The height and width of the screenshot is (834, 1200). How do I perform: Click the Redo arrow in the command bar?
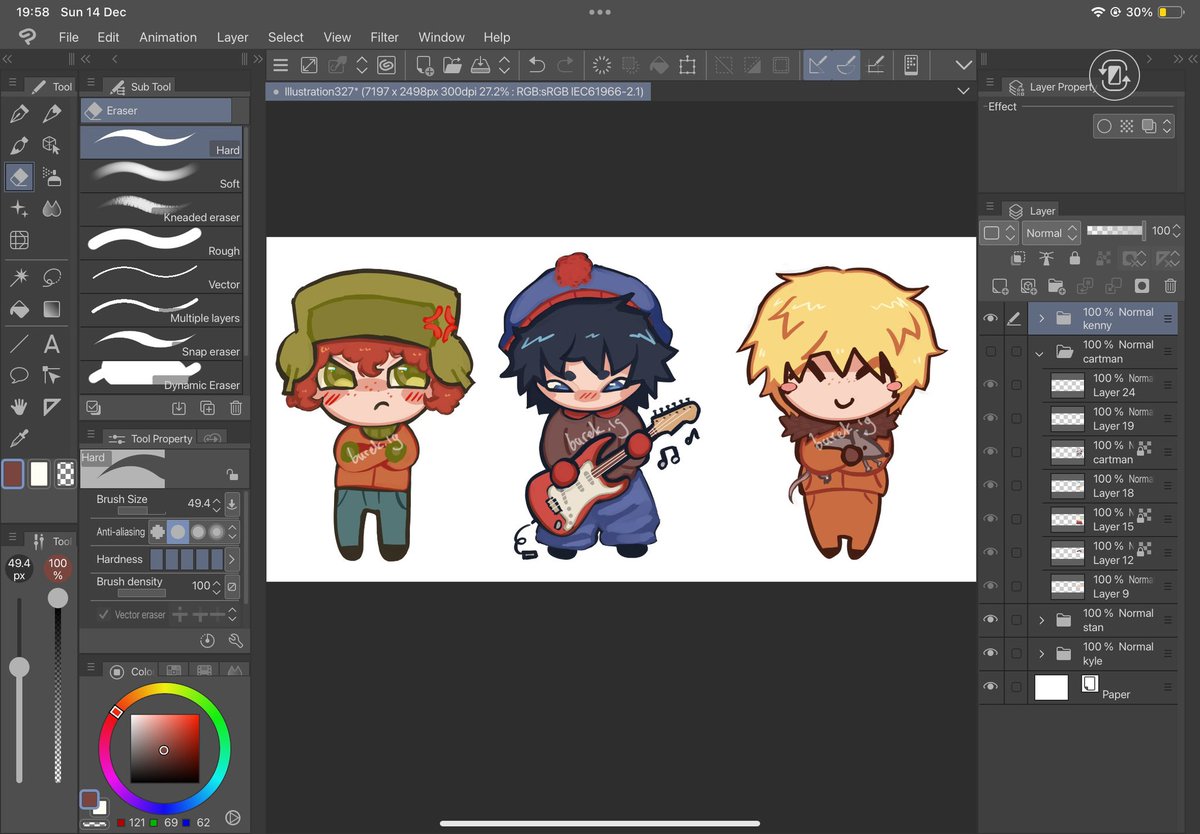(566, 65)
